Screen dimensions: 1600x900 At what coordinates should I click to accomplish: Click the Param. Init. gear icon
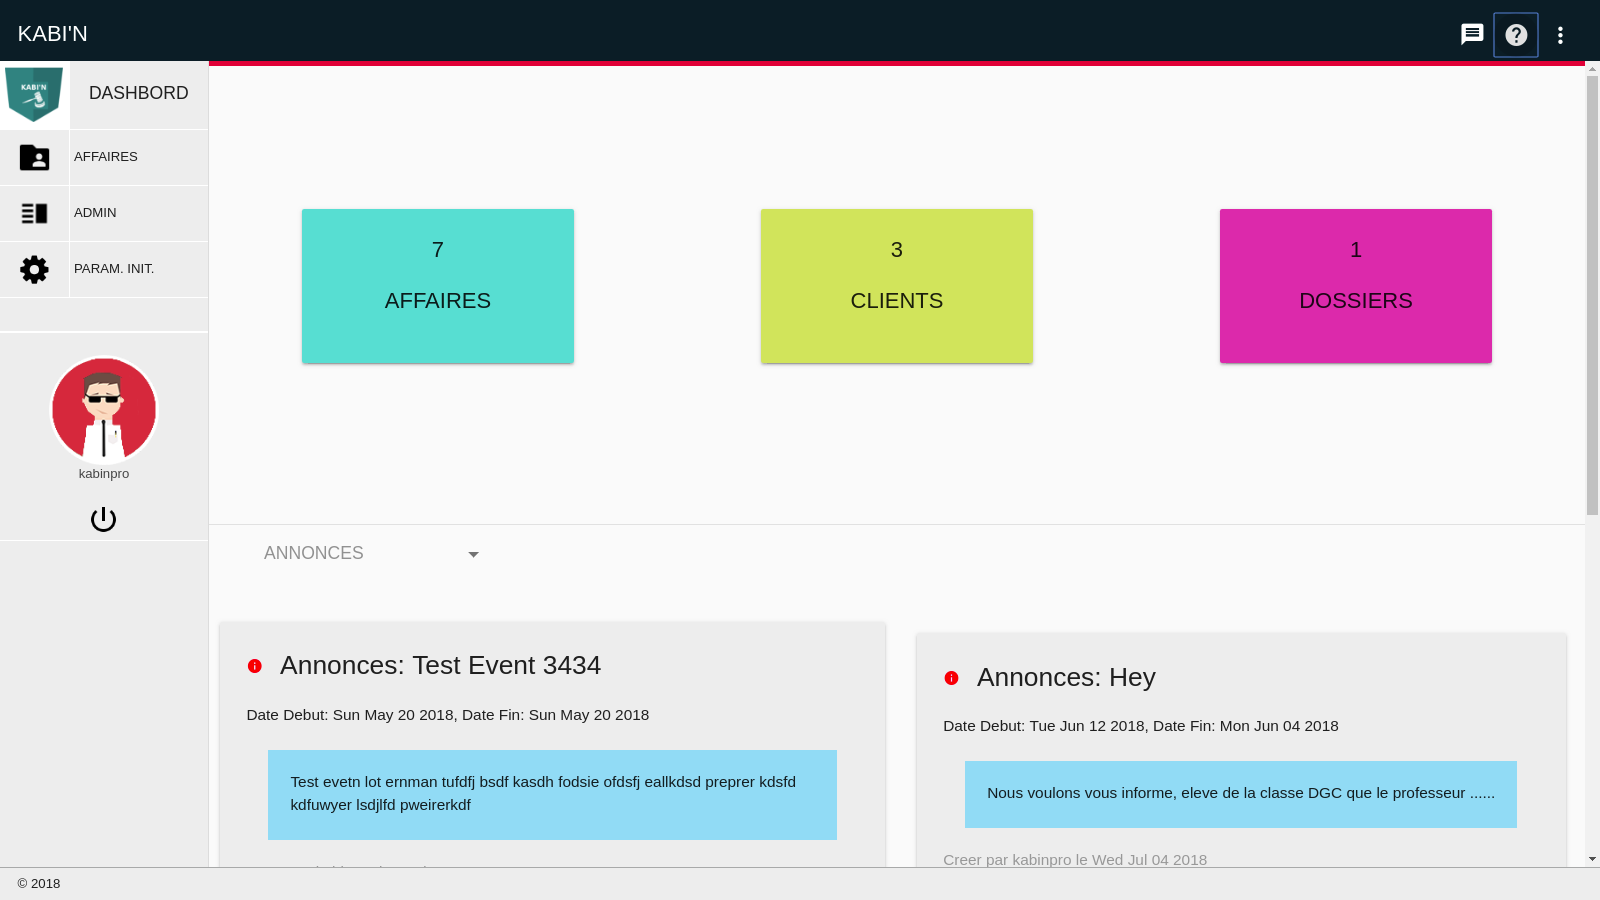tap(34, 269)
